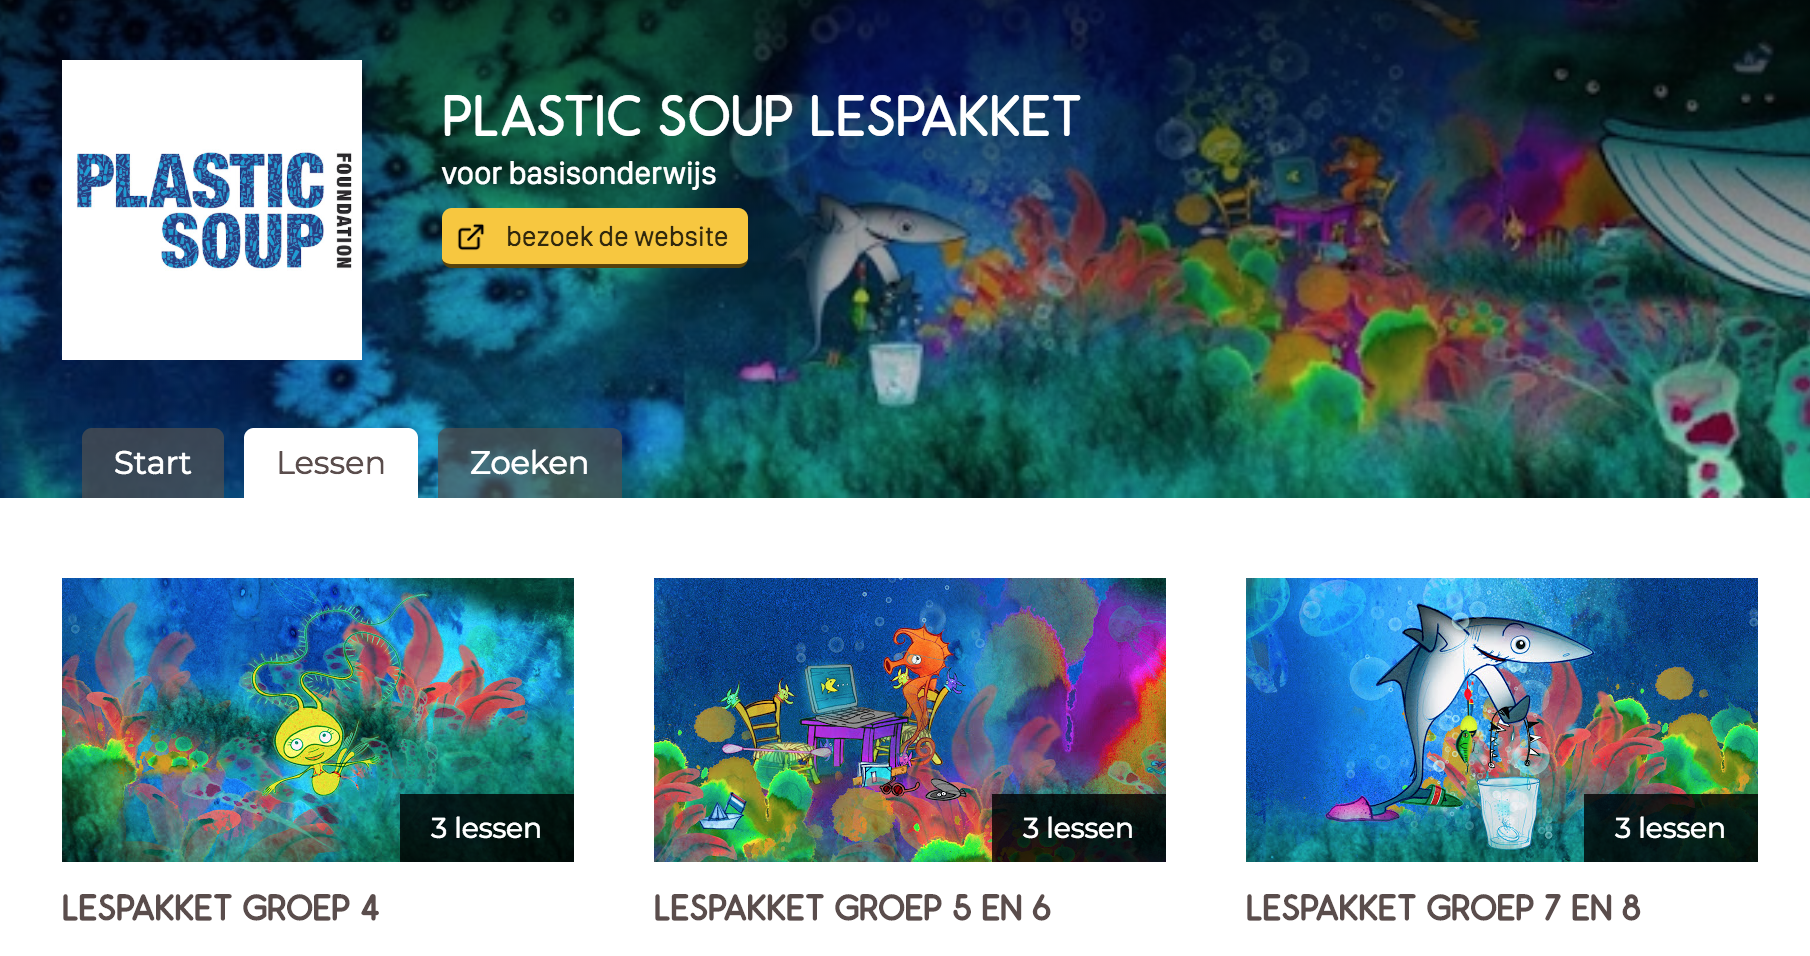Click the Plastic Soup Foundation logo
Viewport: 1810px width, 956px height.
pyautogui.click(x=212, y=210)
